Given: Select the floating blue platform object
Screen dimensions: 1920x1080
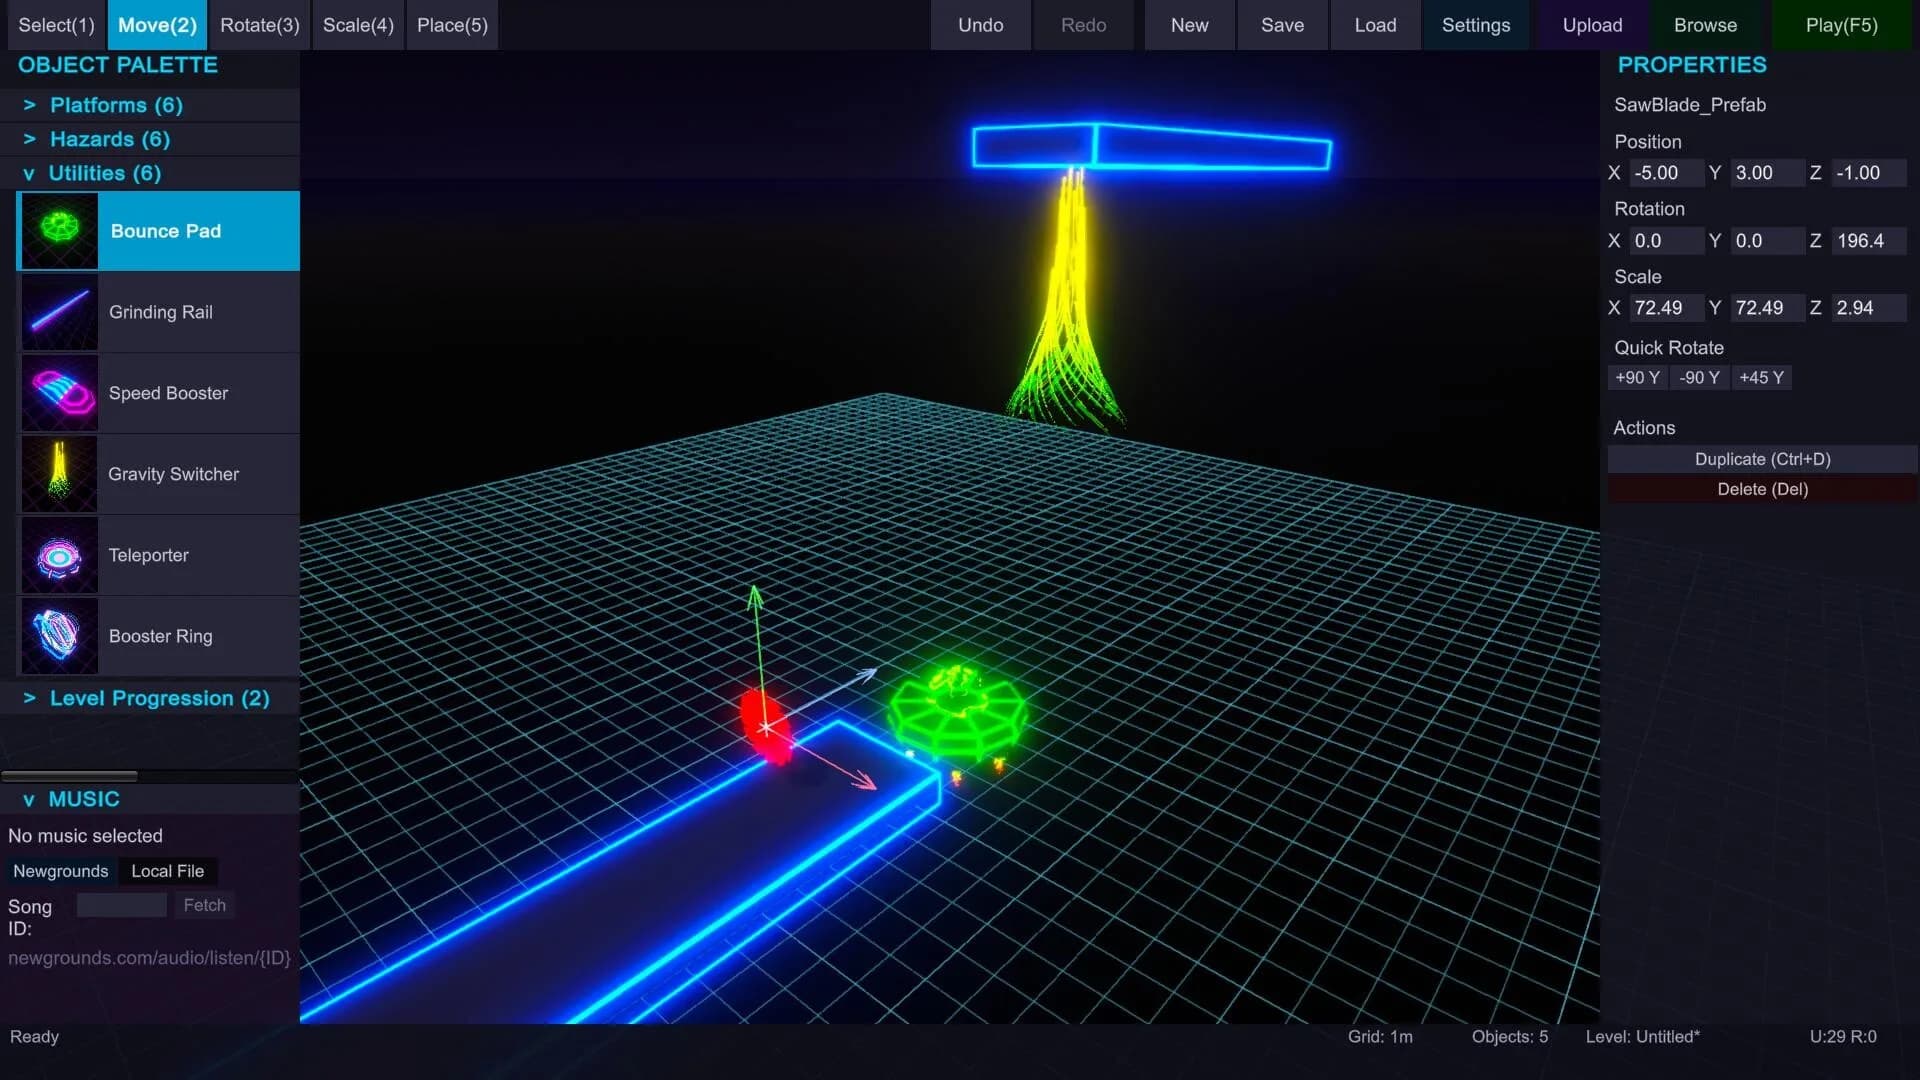Looking at the screenshot, I should (x=1151, y=147).
